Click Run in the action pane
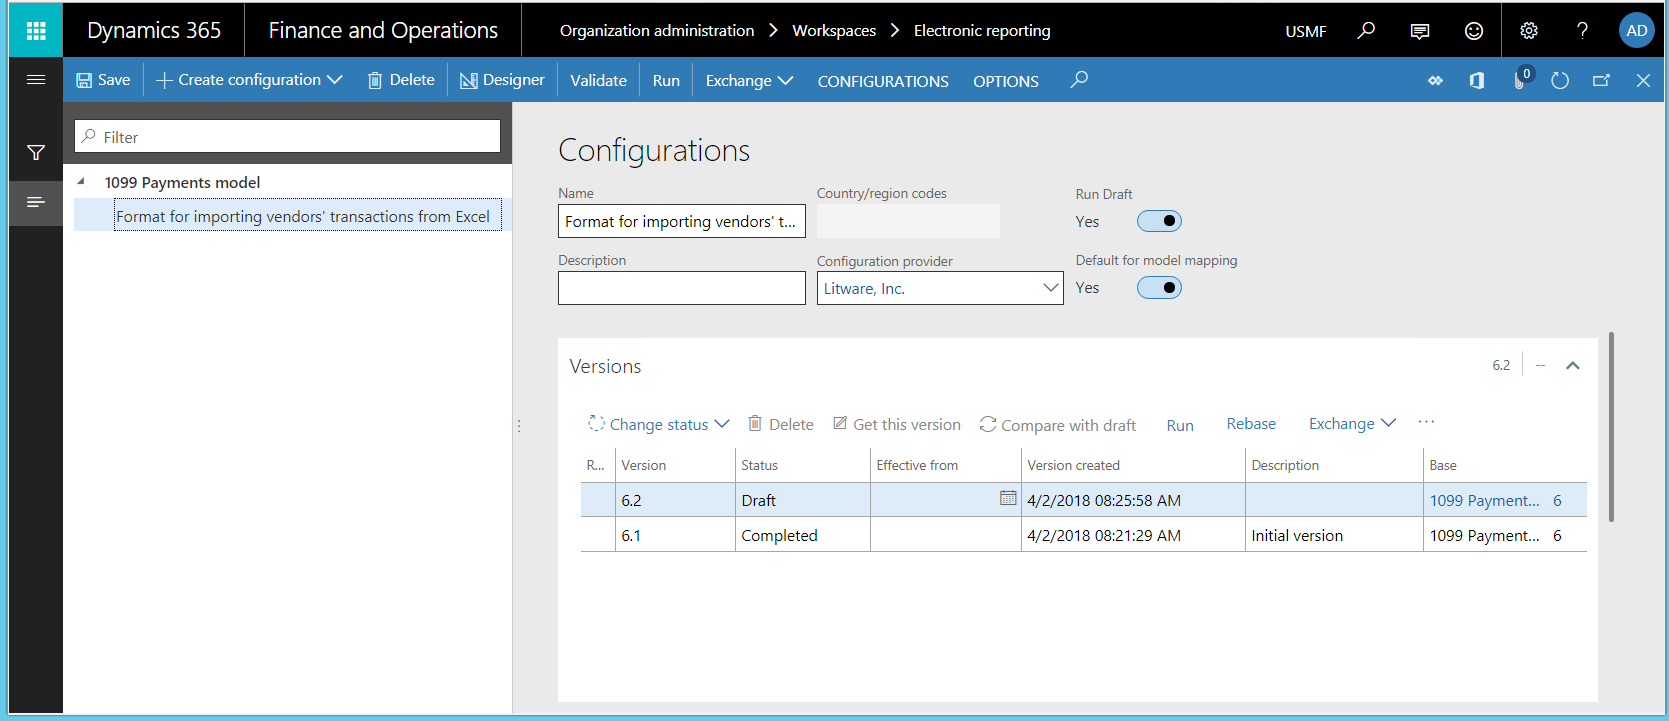The width and height of the screenshot is (1669, 721). [666, 81]
